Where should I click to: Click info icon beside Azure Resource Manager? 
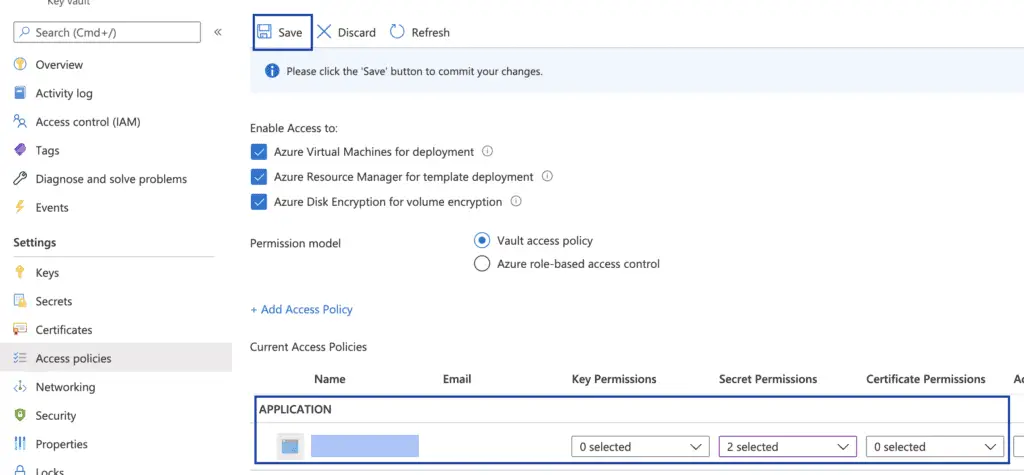coord(547,176)
